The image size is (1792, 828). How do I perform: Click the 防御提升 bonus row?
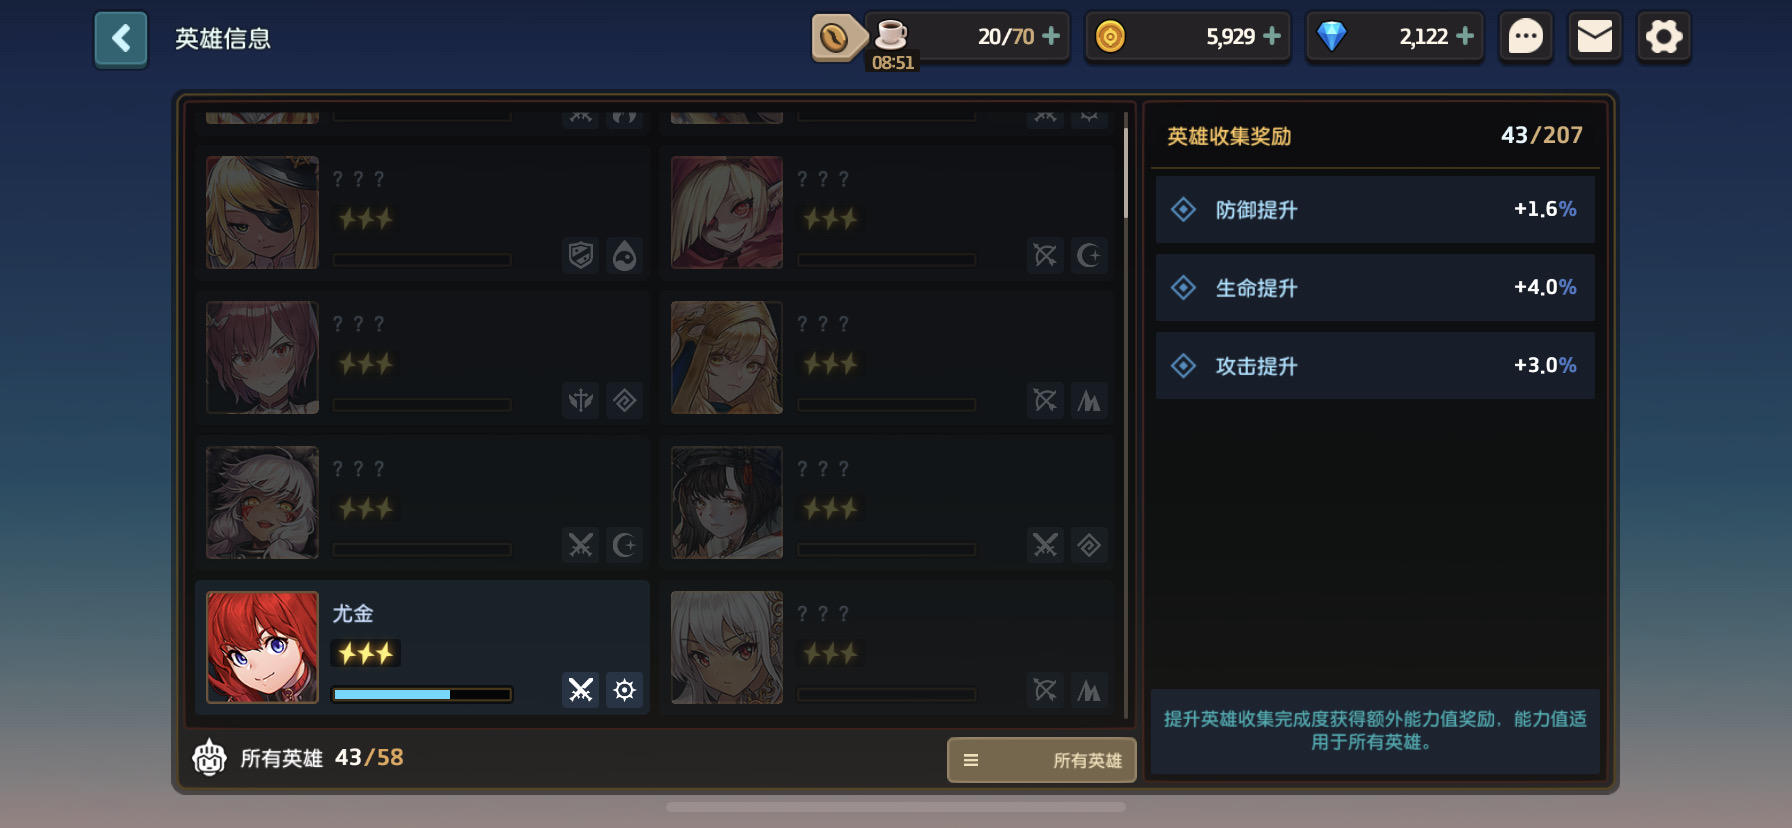[x=1375, y=209]
